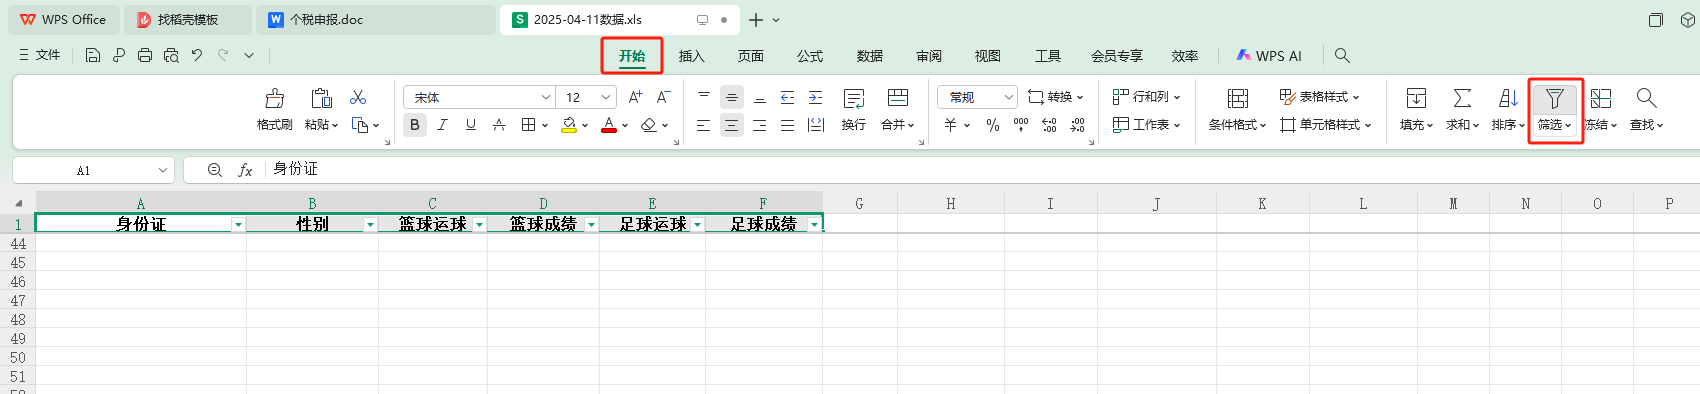Click the wrap text (换行) icon
The image size is (1700, 394).
pos(854,98)
